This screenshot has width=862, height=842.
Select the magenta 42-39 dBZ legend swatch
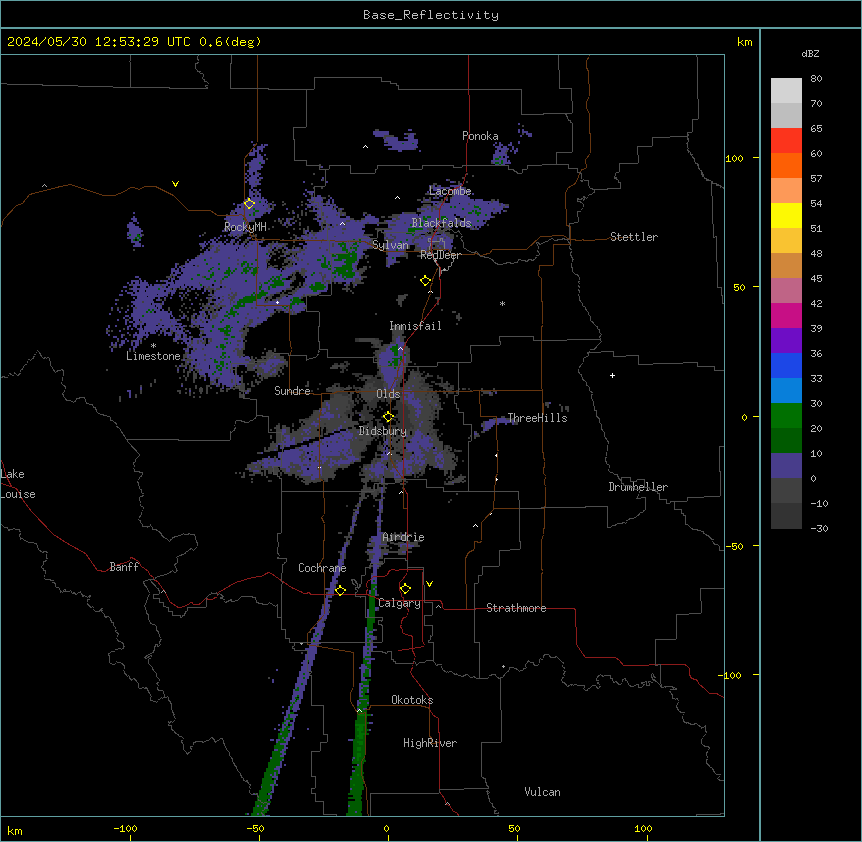786,315
